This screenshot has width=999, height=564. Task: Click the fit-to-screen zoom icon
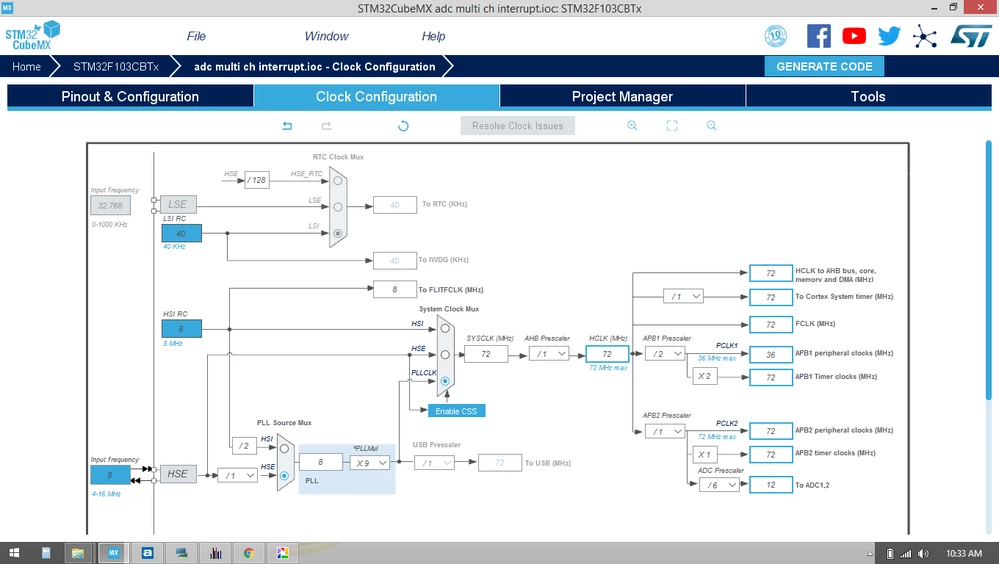coord(672,126)
